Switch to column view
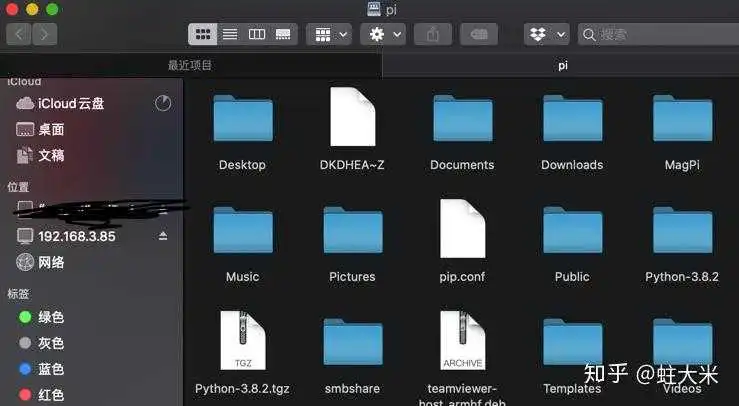 tap(257, 34)
